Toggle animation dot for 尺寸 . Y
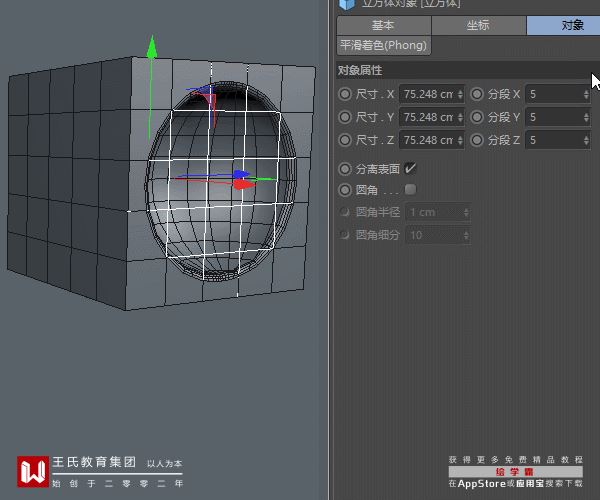 tap(345, 117)
